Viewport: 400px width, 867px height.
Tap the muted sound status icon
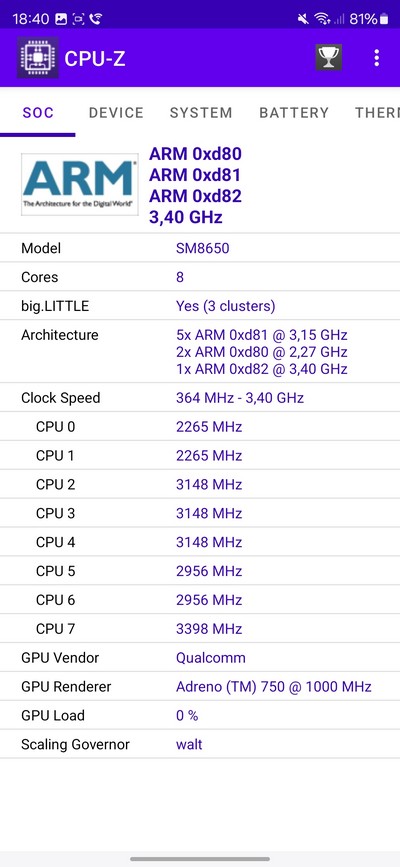pyautogui.click(x=303, y=19)
